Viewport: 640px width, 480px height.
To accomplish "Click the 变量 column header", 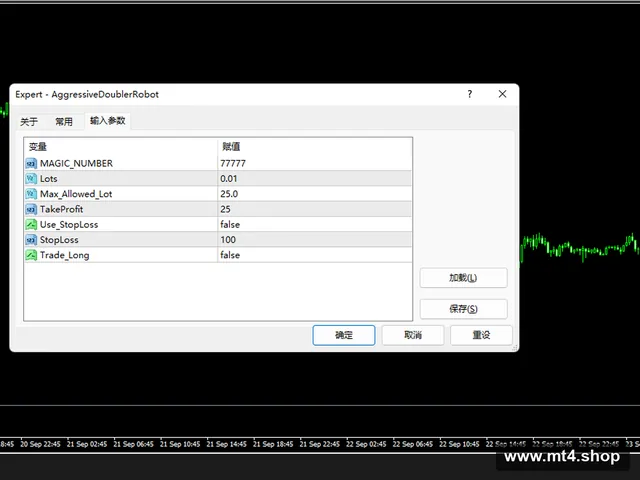I will tap(121, 147).
